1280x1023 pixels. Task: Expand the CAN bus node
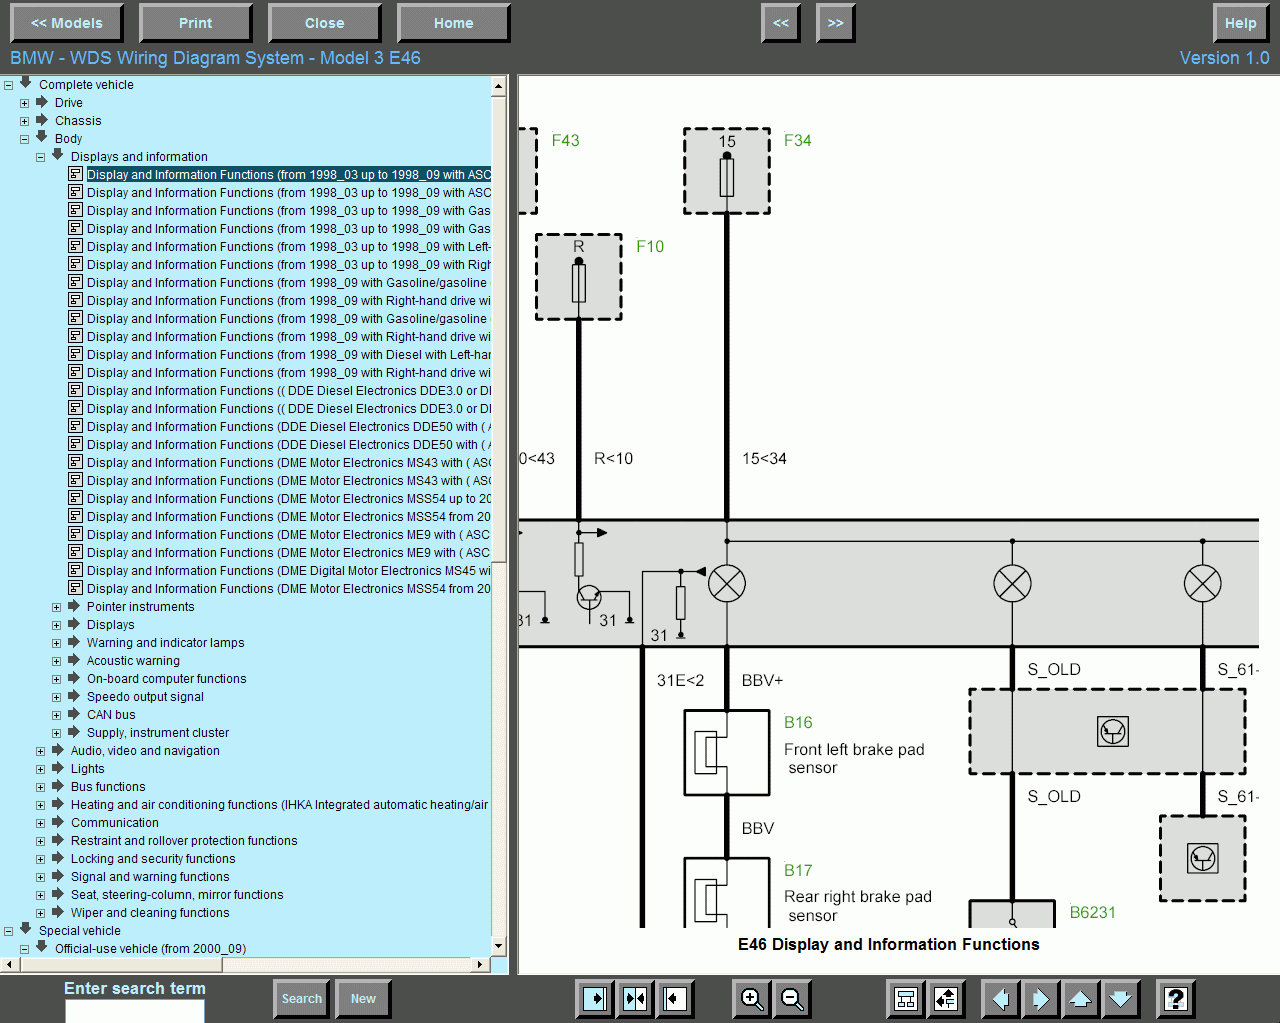click(57, 715)
